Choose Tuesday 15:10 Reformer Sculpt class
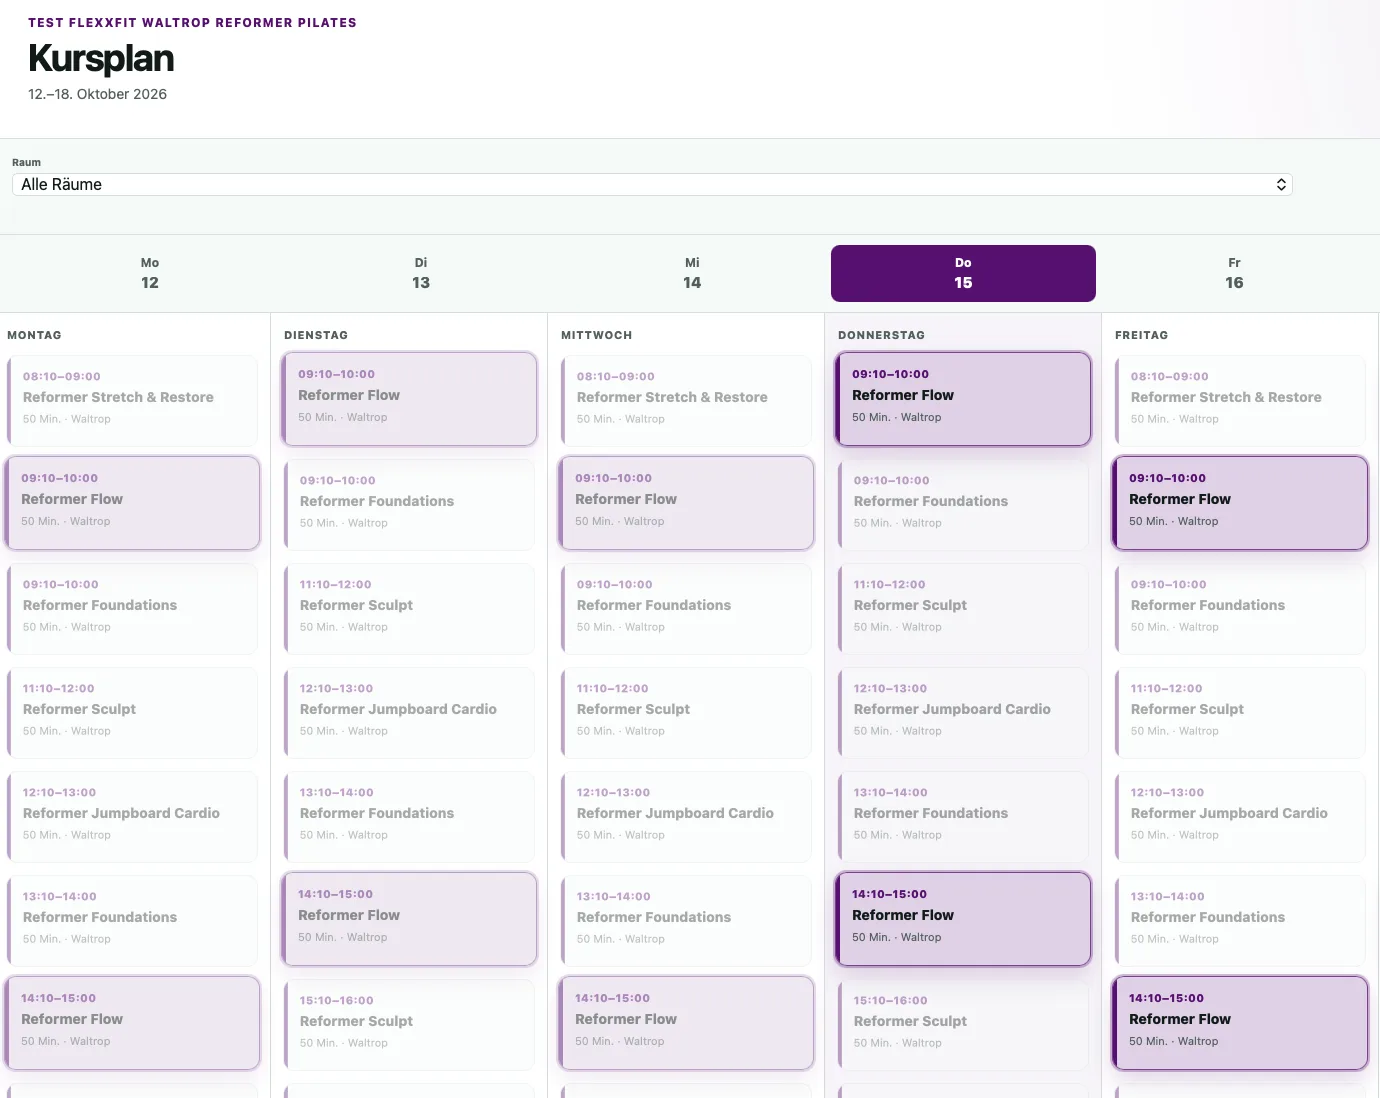The width and height of the screenshot is (1380, 1098). (410, 1025)
